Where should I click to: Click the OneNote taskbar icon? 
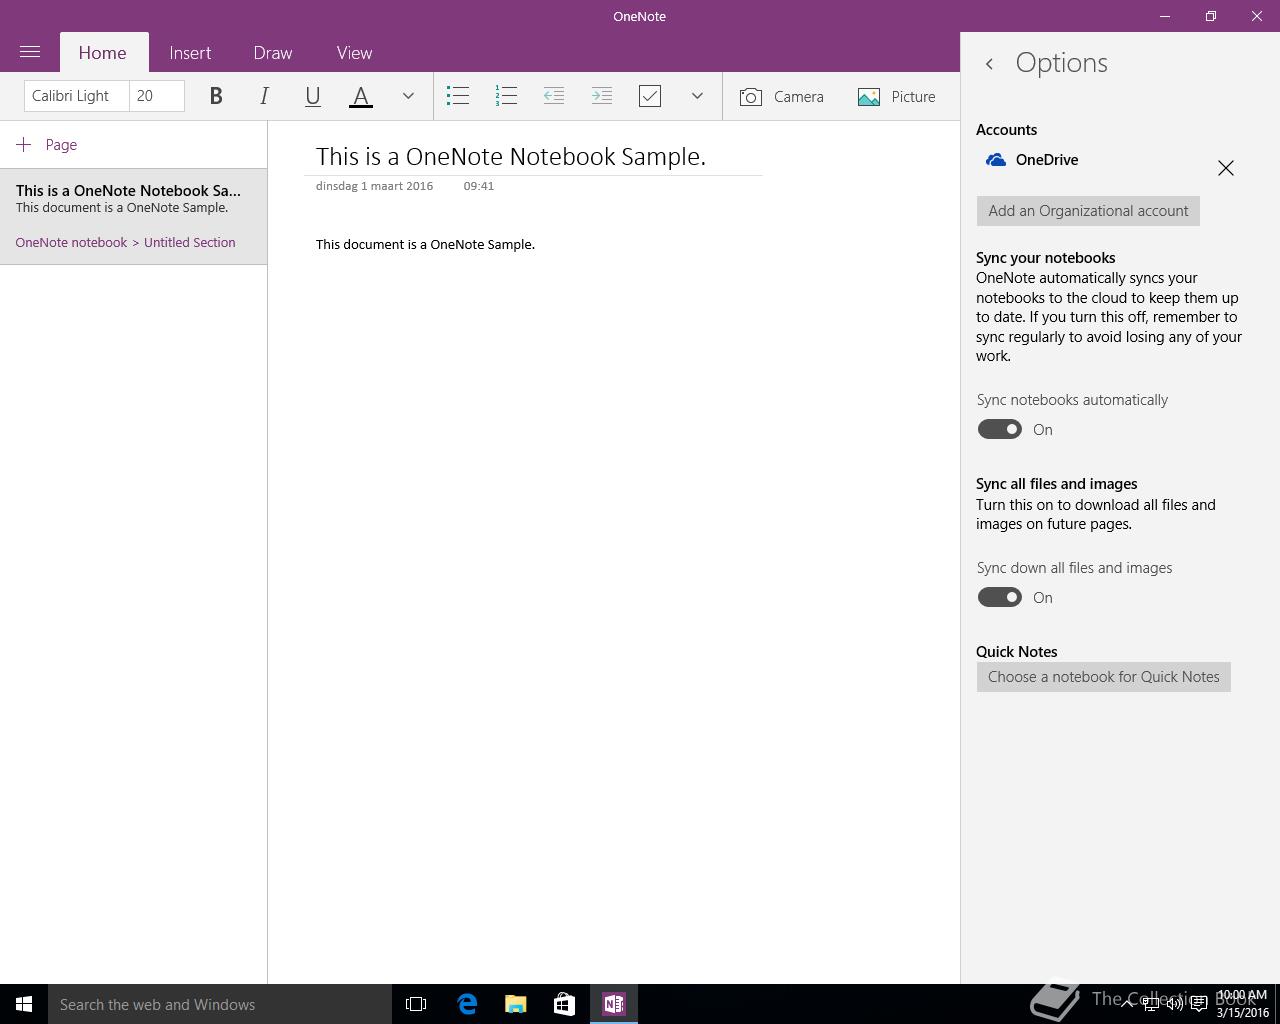(614, 1004)
